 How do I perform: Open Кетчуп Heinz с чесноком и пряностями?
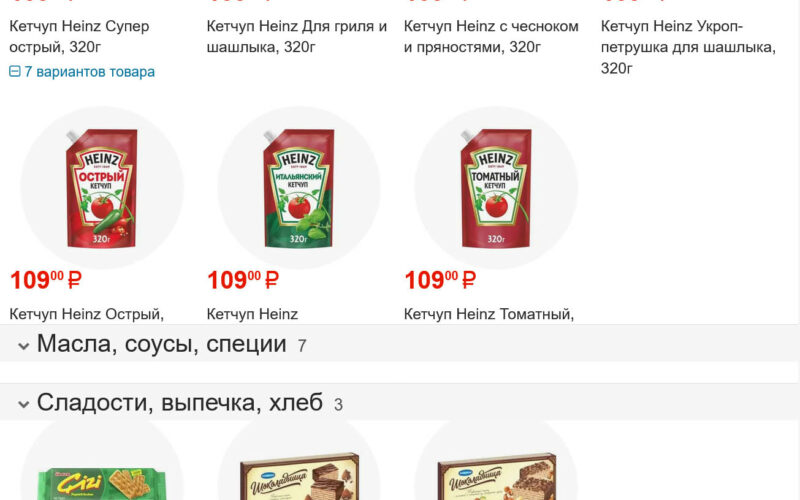[x=491, y=37]
